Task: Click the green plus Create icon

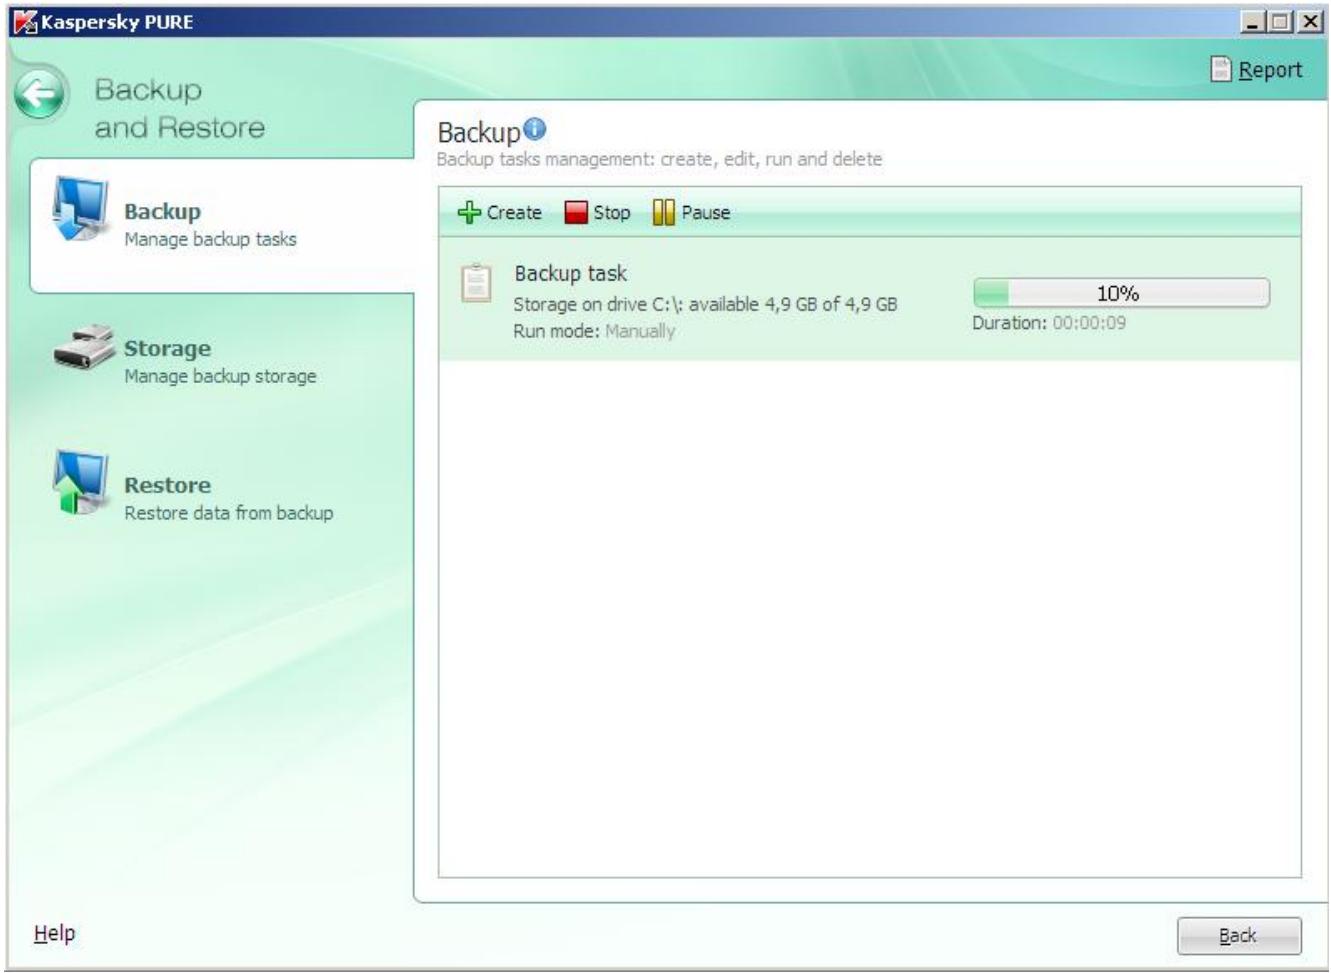Action: coord(469,212)
